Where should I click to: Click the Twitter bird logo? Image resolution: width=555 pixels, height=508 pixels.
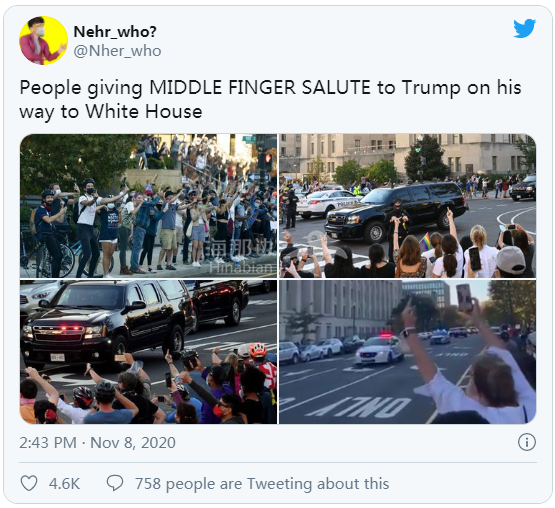525,28
